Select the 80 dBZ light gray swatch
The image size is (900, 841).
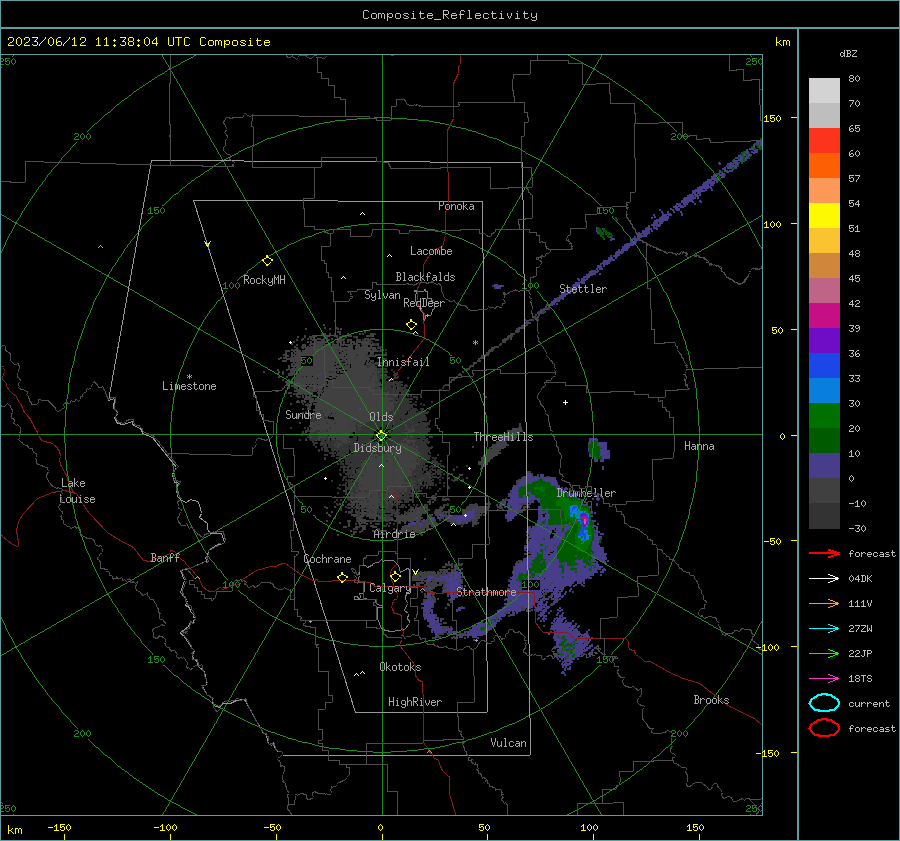point(824,90)
